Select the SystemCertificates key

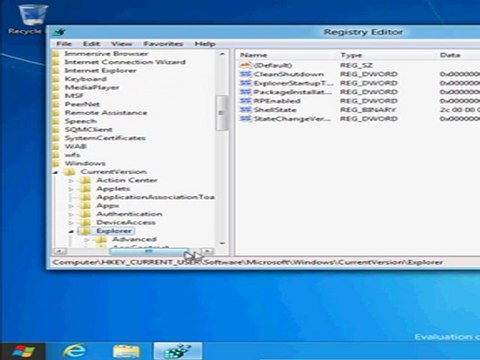tap(105, 138)
